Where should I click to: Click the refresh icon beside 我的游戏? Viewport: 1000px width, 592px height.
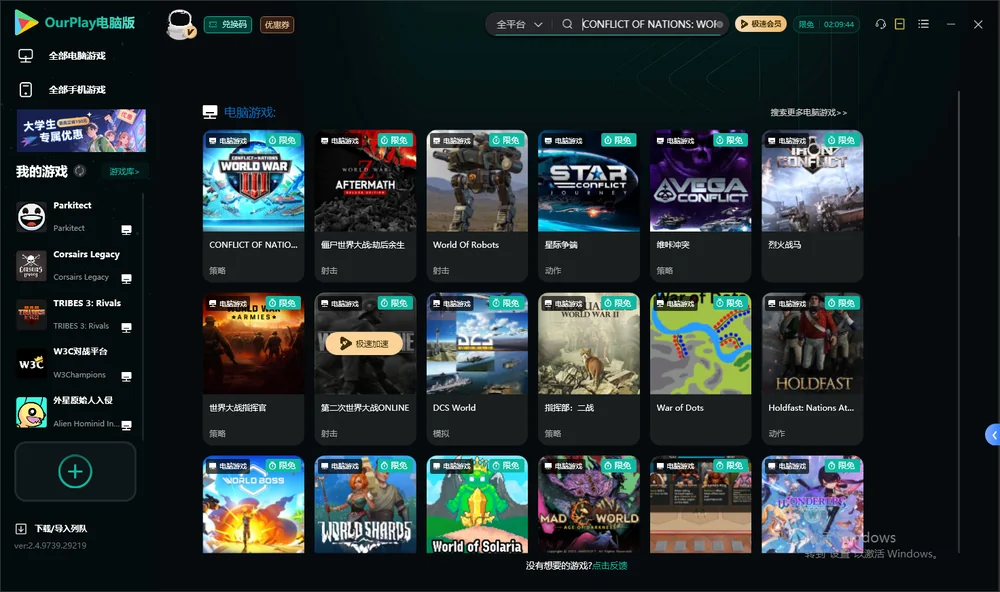[x=80, y=171]
